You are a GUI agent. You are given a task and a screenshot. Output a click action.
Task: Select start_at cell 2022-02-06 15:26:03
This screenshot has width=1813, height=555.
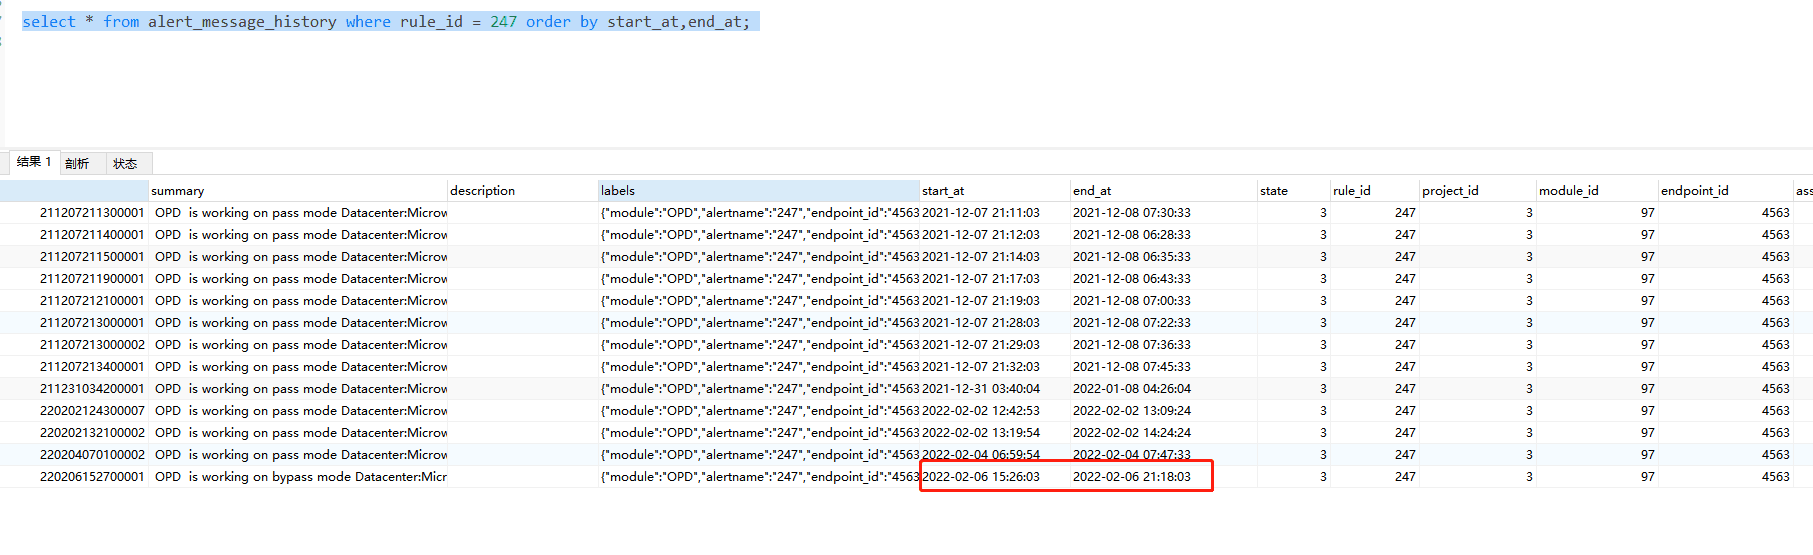981,477
